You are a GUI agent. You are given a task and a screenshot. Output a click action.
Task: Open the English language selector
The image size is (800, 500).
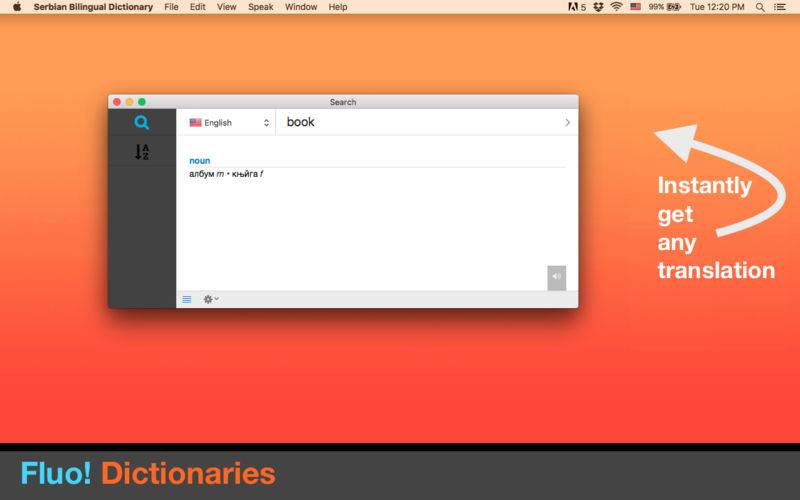[229, 122]
